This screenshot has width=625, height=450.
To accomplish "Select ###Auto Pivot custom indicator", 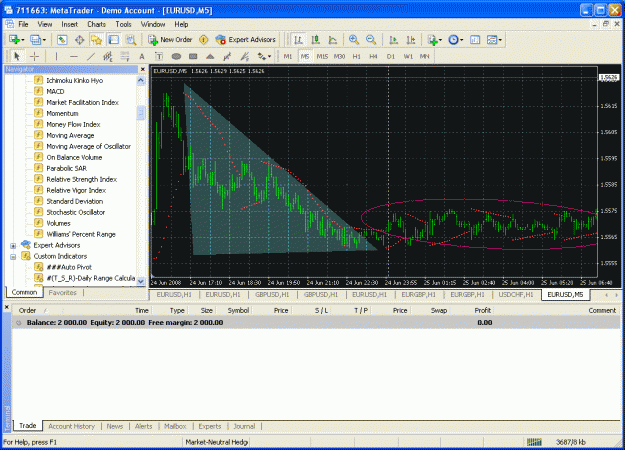I will pos(69,267).
